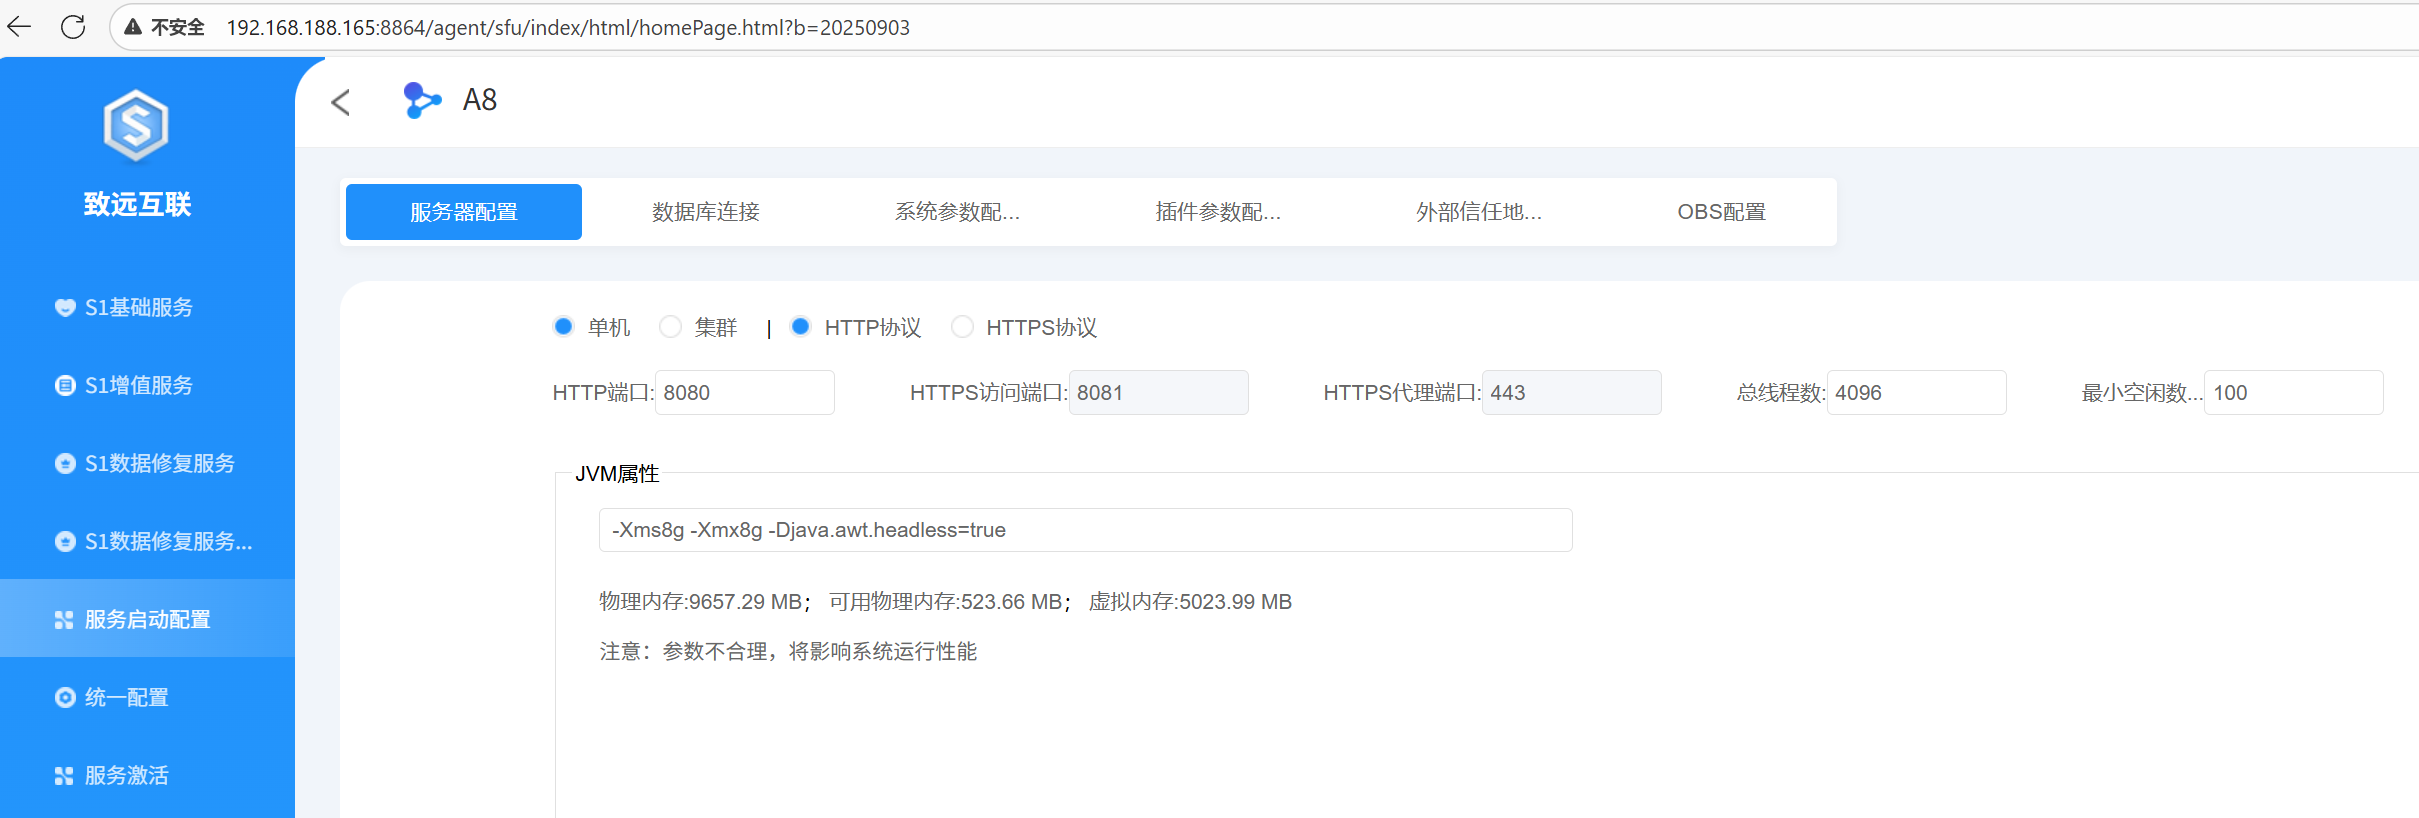The width and height of the screenshot is (2419, 818).
Task: Click the JVM属性 section label
Action: (x=617, y=474)
